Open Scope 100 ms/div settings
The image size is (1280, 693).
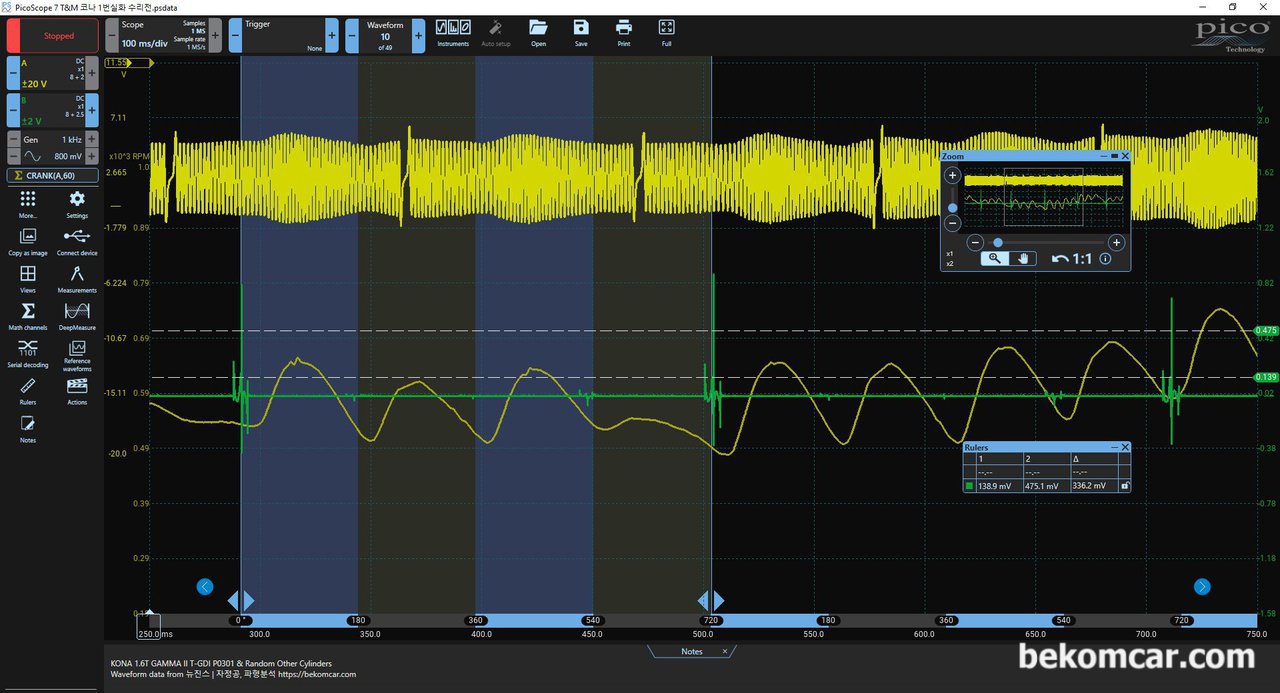point(163,36)
